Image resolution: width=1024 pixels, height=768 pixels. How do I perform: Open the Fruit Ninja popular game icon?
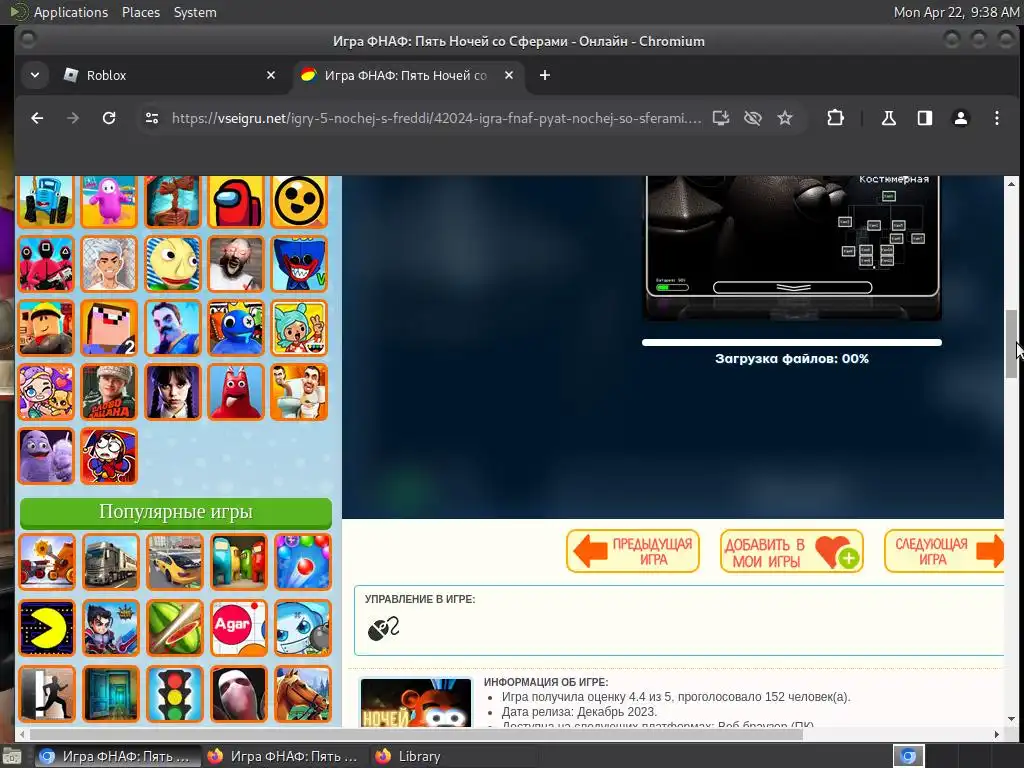click(174, 628)
